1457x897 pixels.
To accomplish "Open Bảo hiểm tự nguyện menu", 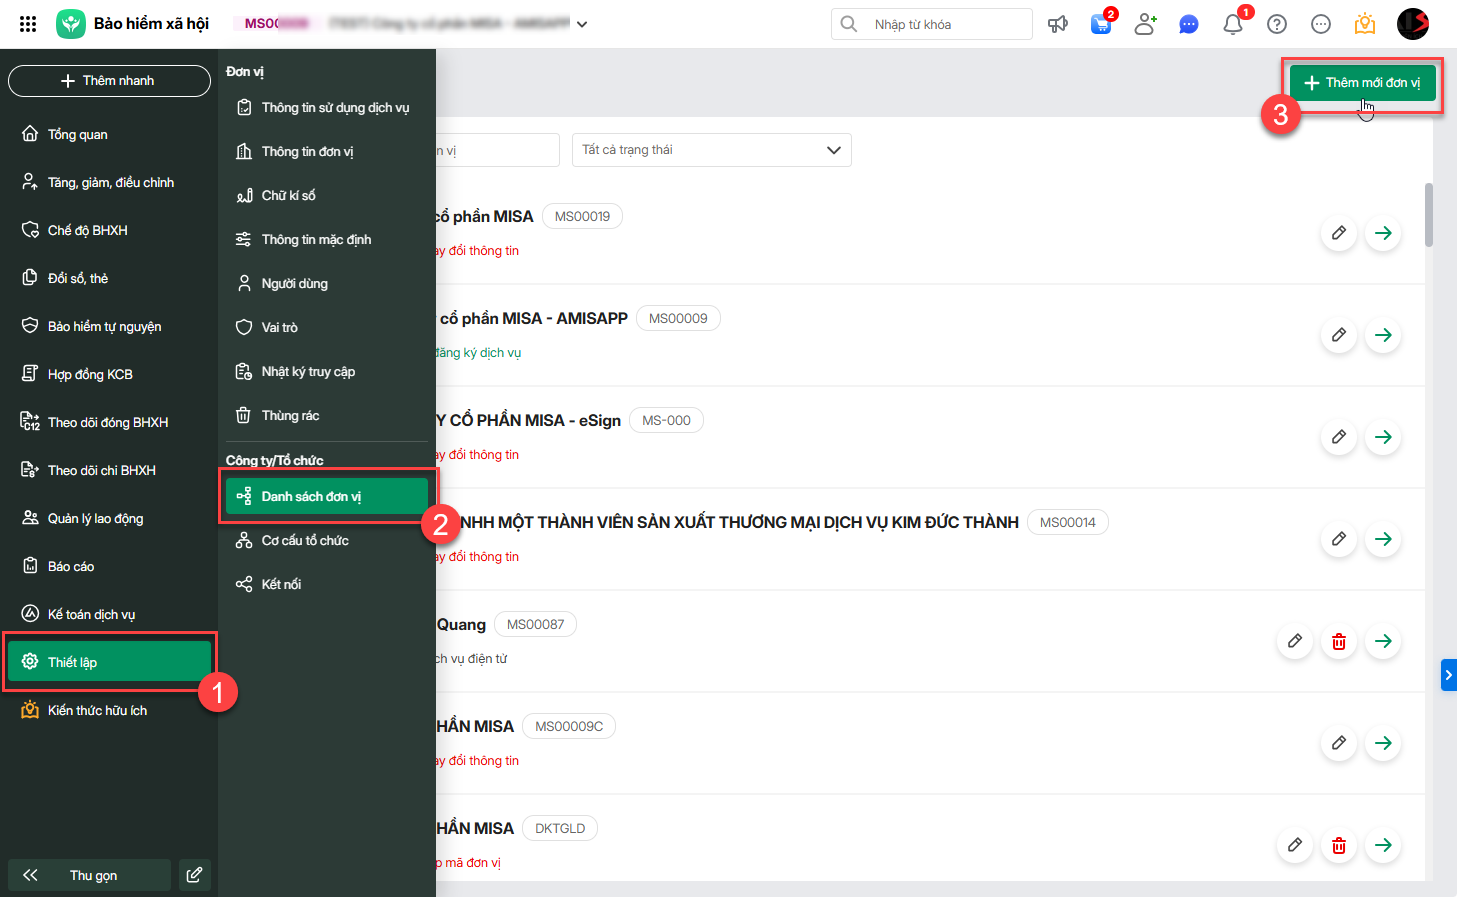I will pyautogui.click(x=109, y=326).
